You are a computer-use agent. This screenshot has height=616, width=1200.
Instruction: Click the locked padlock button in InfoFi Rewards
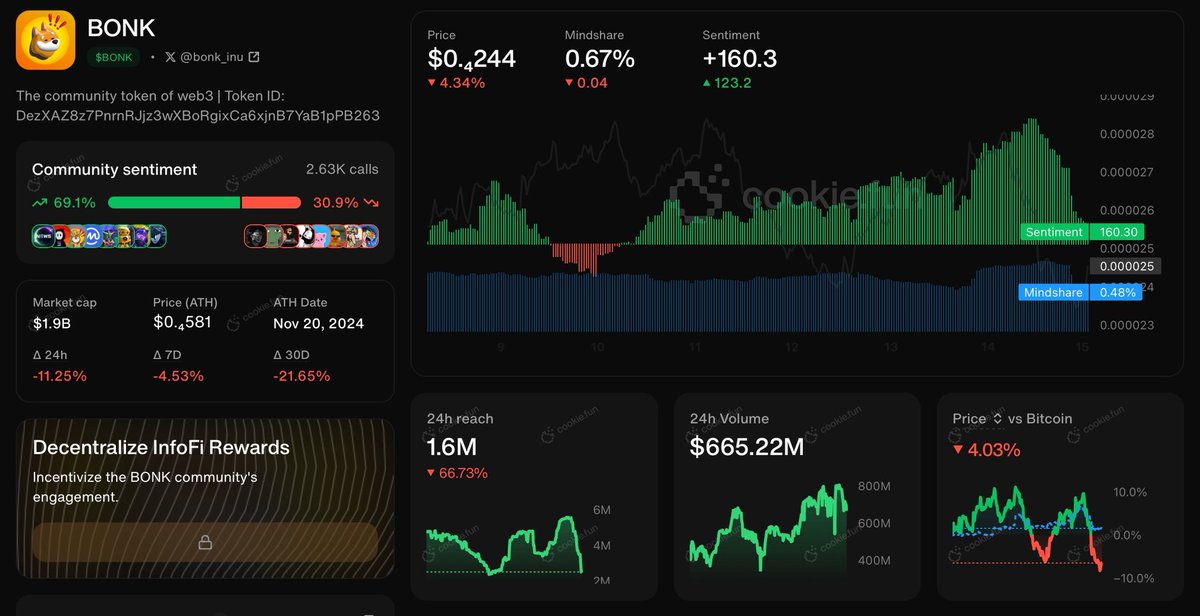pos(205,542)
